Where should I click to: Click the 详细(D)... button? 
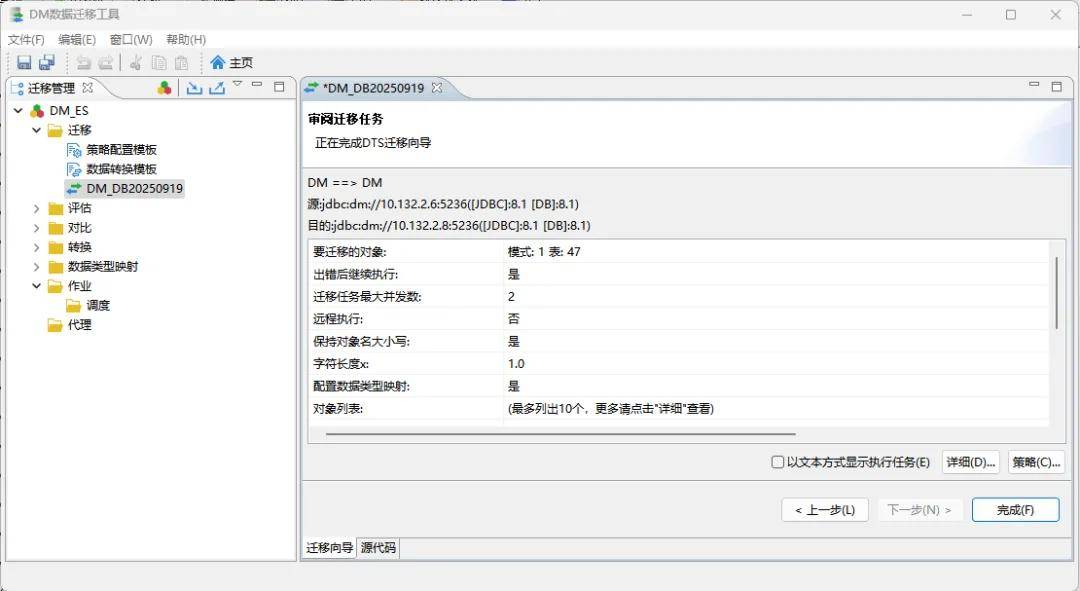click(x=970, y=462)
